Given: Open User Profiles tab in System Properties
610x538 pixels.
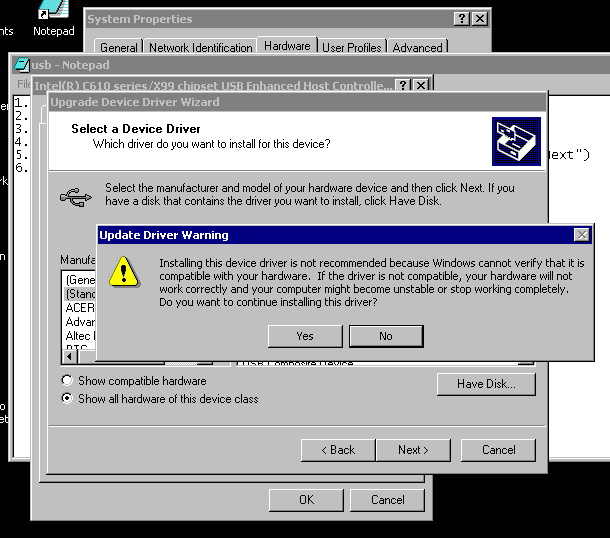Looking at the screenshot, I should (352, 47).
